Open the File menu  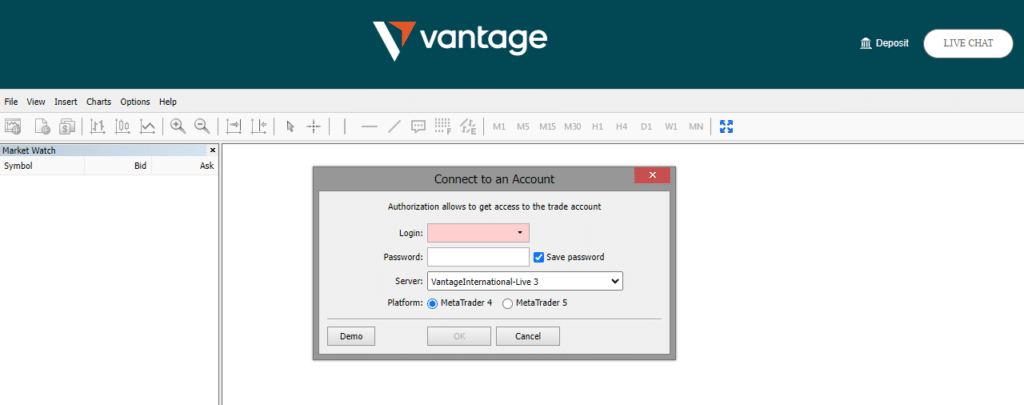pyautogui.click(x=11, y=102)
